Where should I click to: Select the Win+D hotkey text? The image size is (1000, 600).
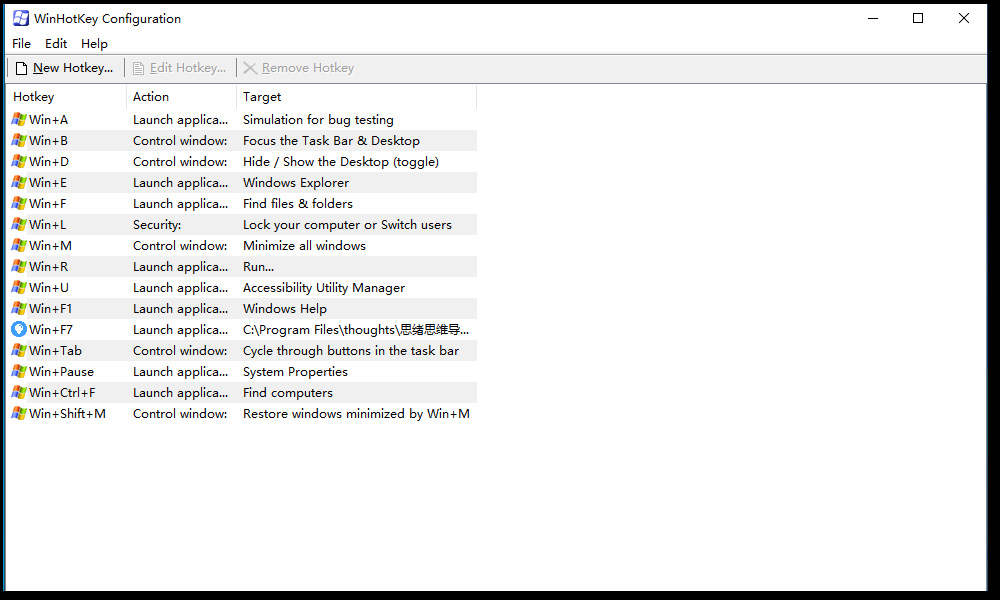pos(49,161)
